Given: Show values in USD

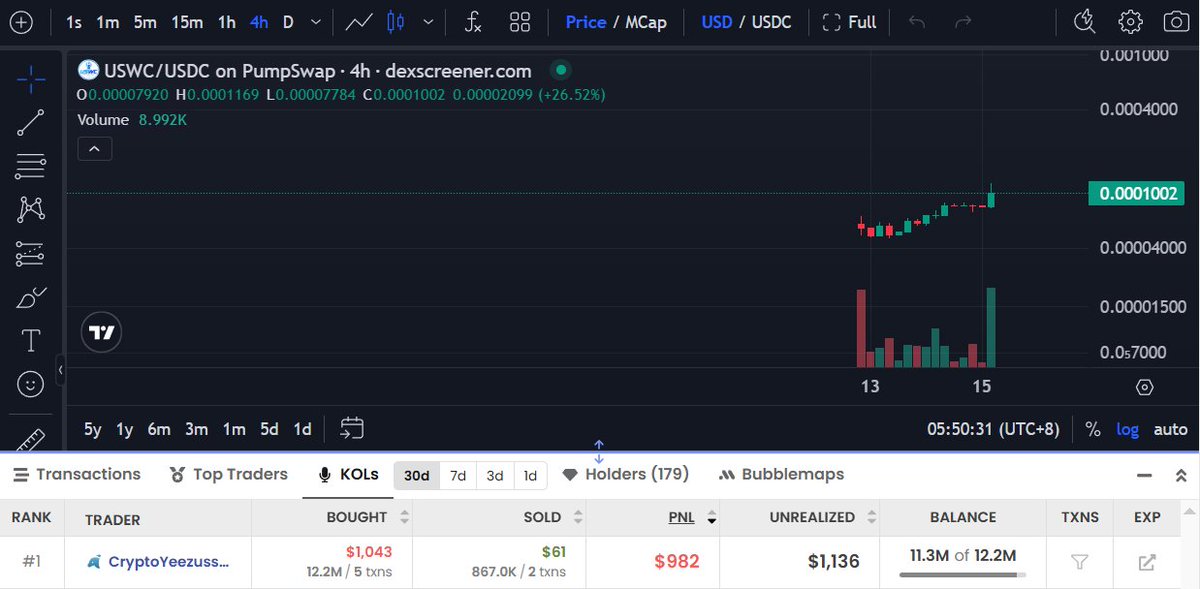Looking at the screenshot, I should (x=717, y=22).
